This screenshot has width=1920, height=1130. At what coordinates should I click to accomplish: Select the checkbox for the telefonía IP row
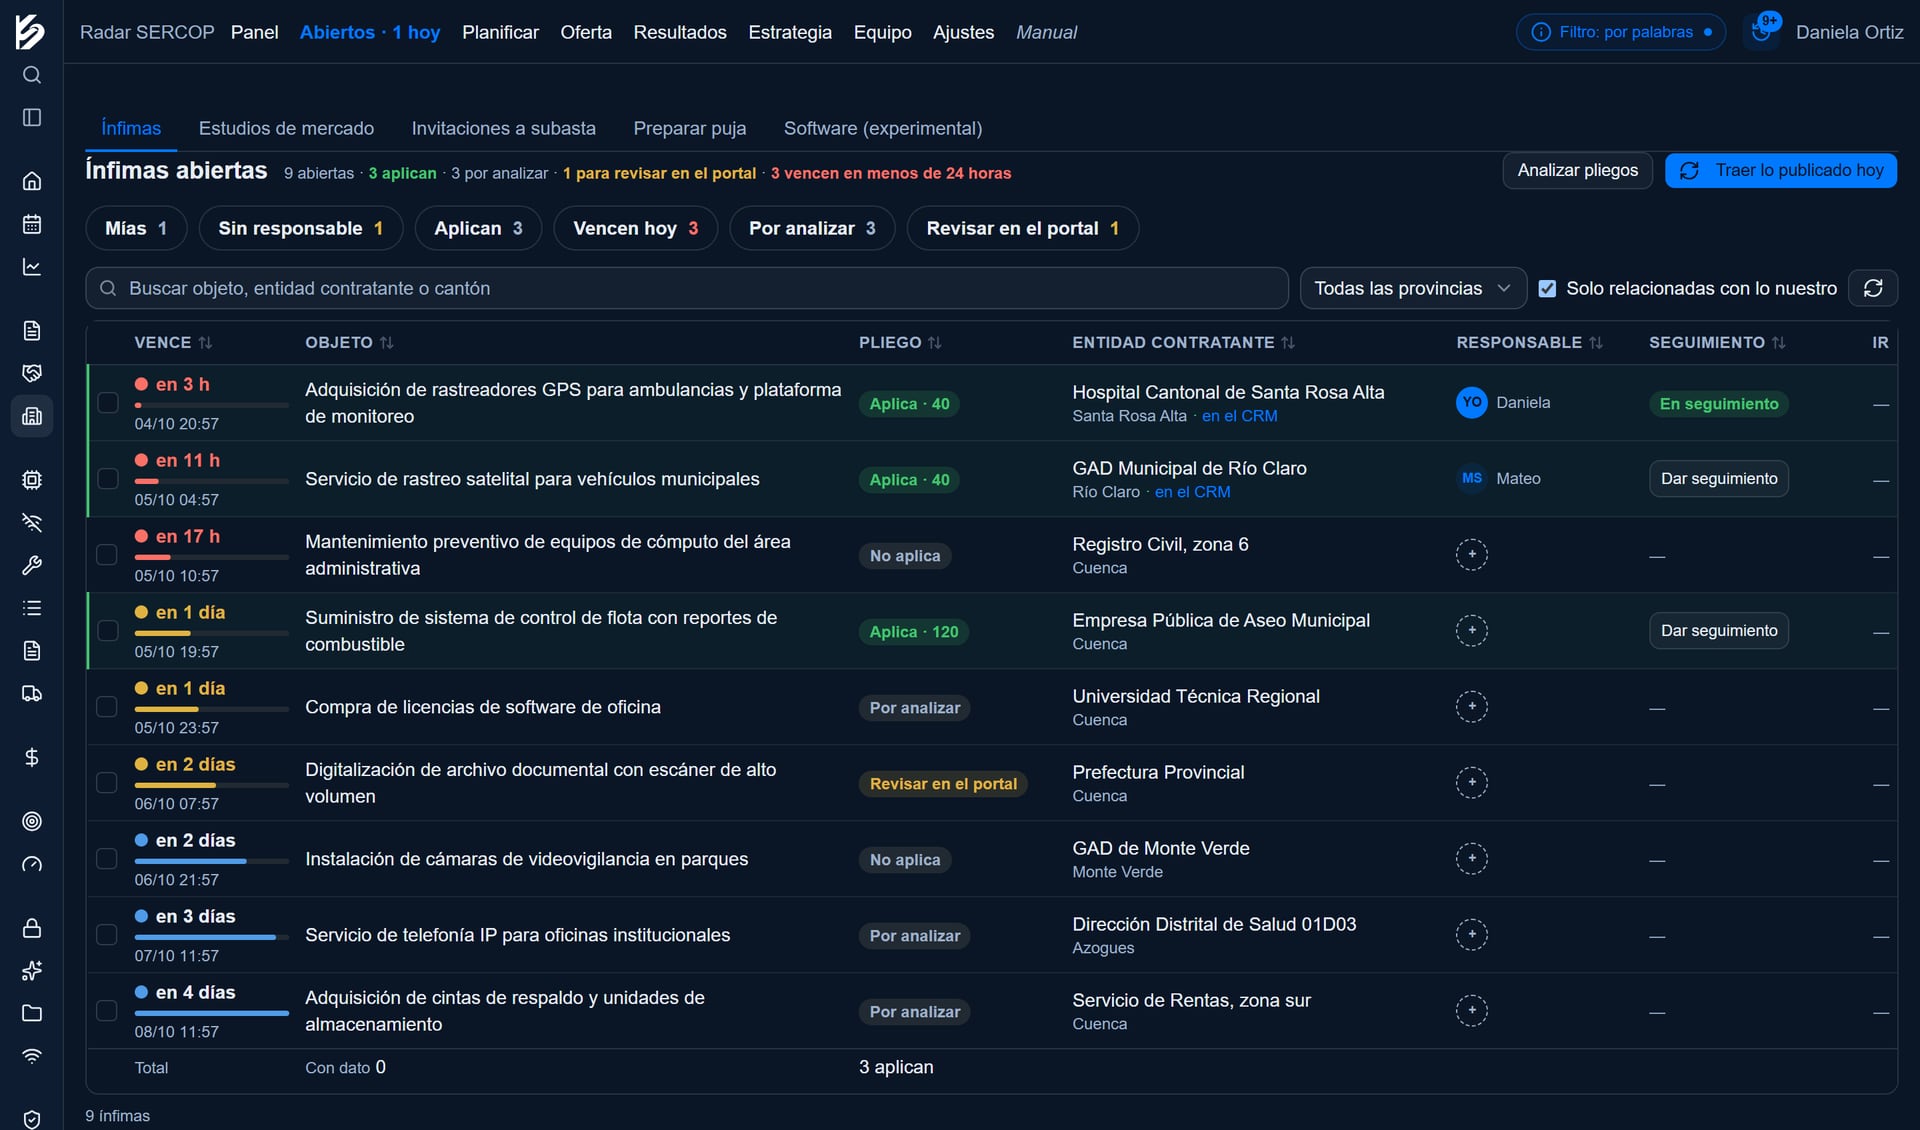(107, 934)
